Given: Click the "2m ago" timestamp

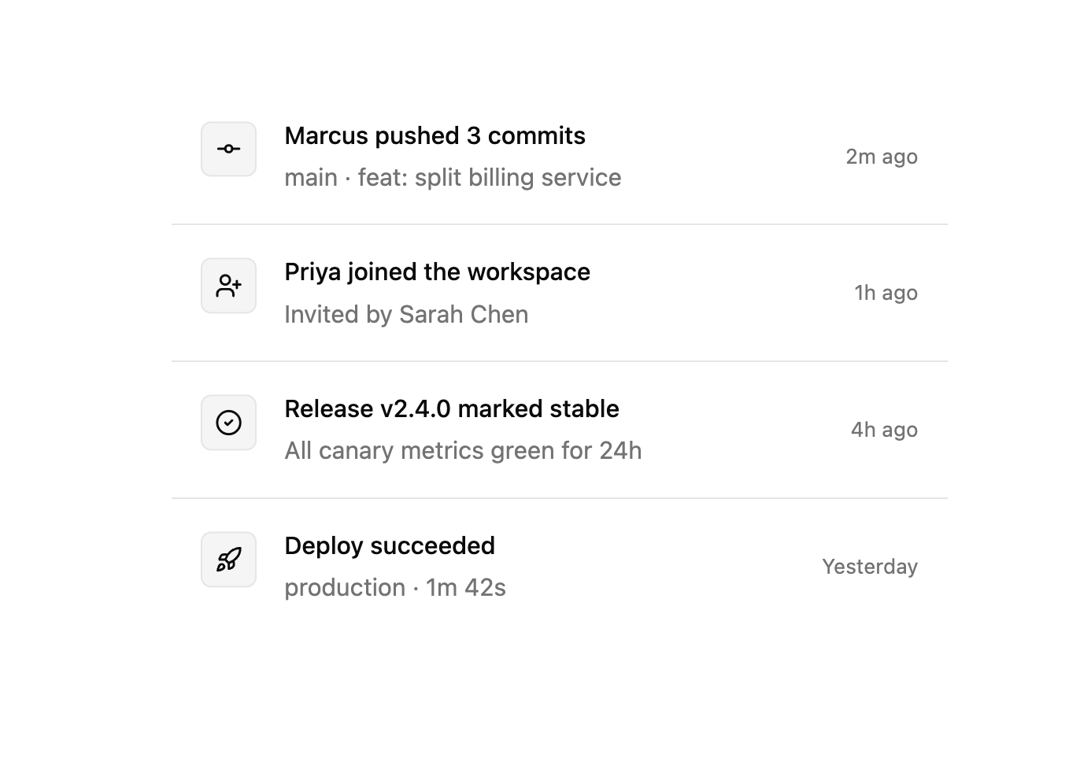Looking at the screenshot, I should tap(882, 157).
